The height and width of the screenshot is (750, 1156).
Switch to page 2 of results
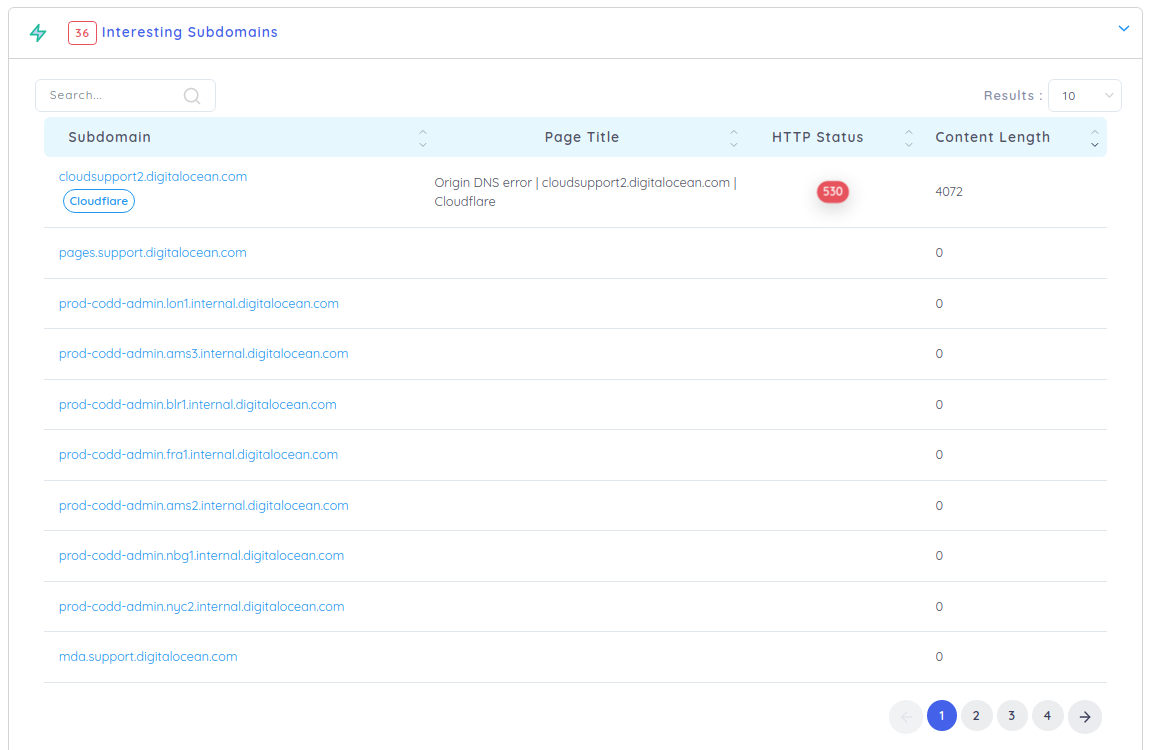click(976, 716)
